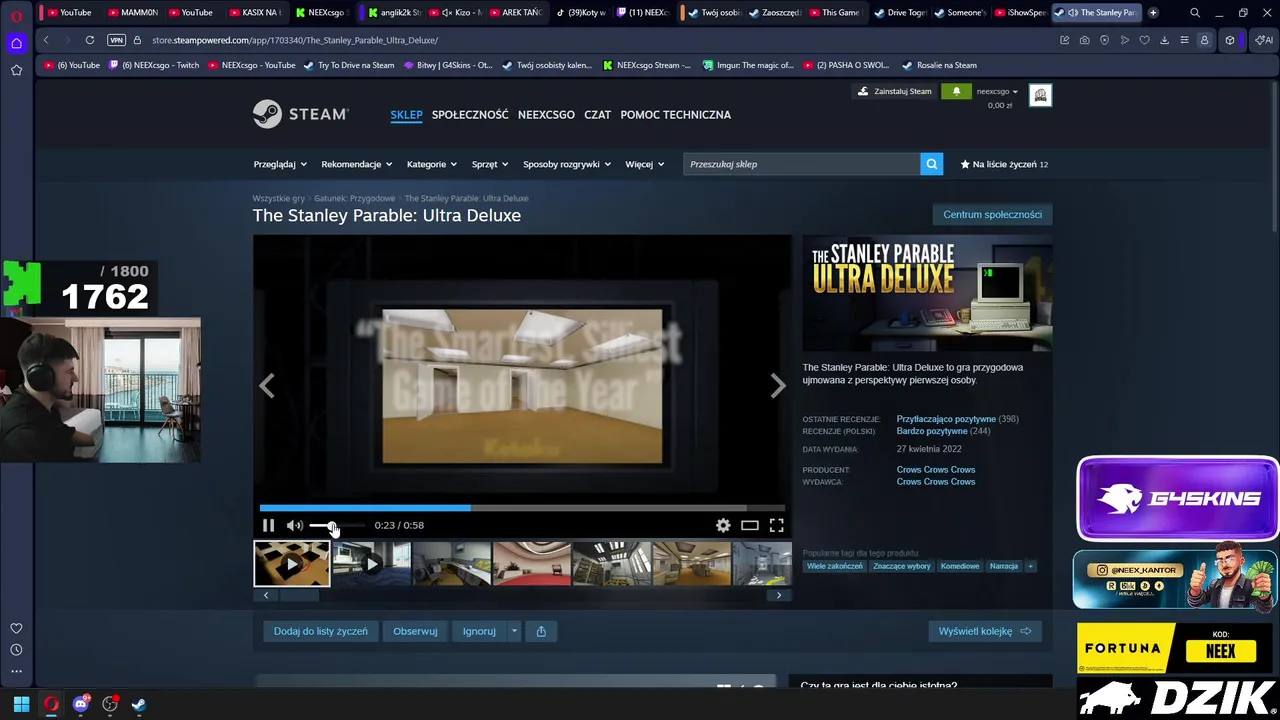The image size is (1280, 720).
Task: Expand the Rekomendacje dropdown
Action: coord(356,164)
